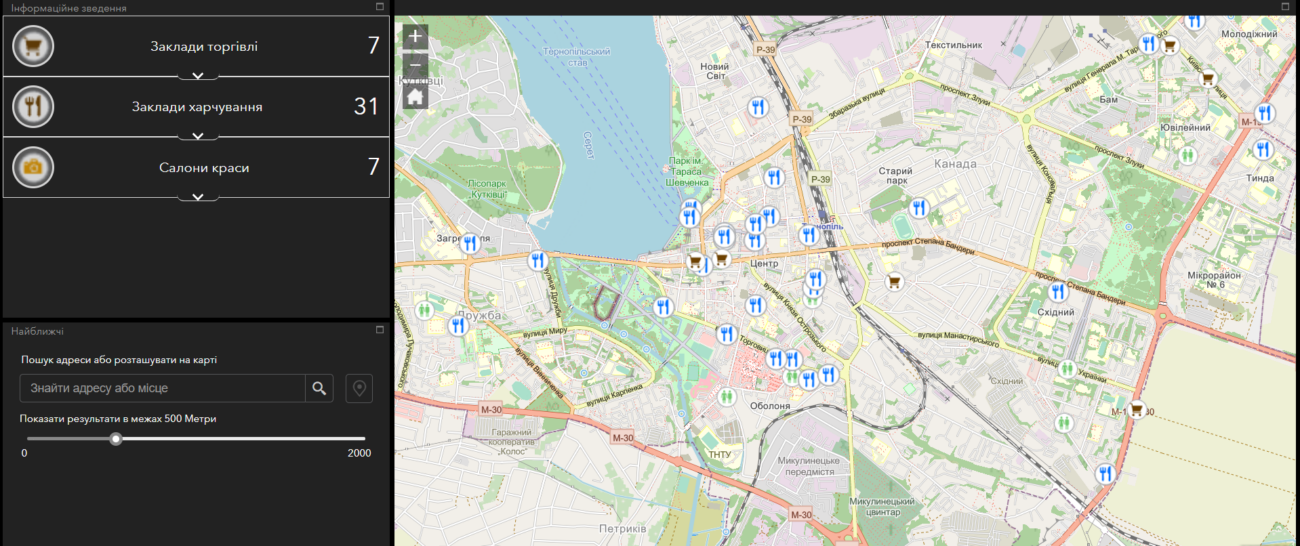Click the green marker near Оболоня

tap(727, 397)
